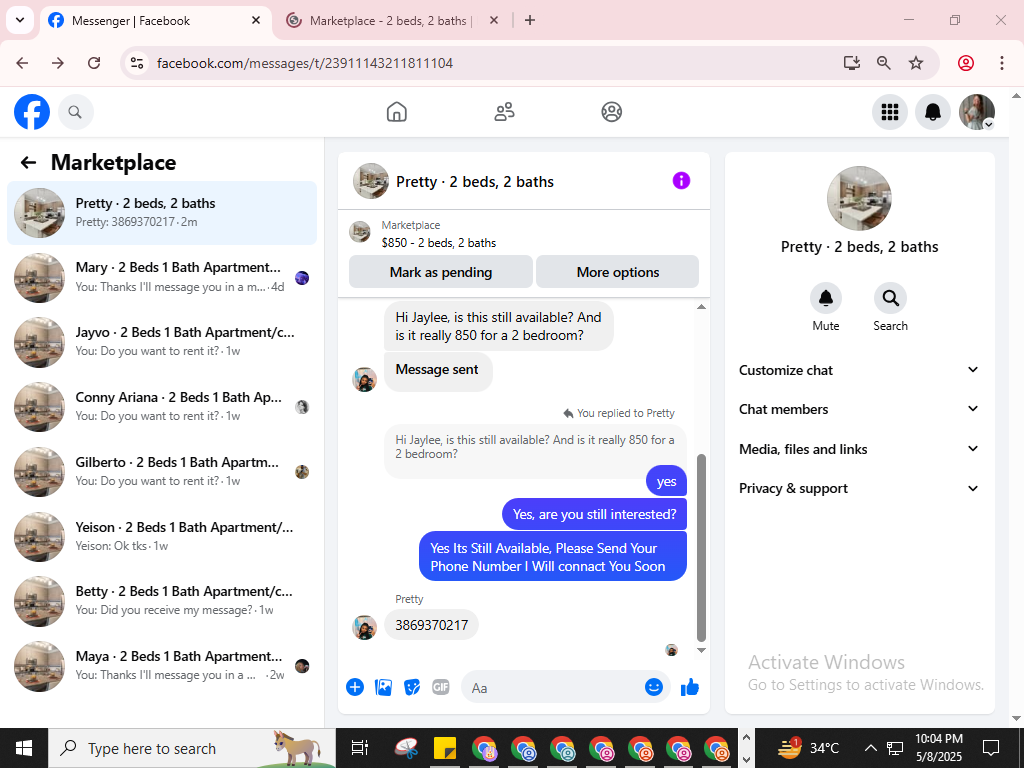Click Mark as pending button
Viewport: 1024px width, 768px height.
click(x=441, y=272)
